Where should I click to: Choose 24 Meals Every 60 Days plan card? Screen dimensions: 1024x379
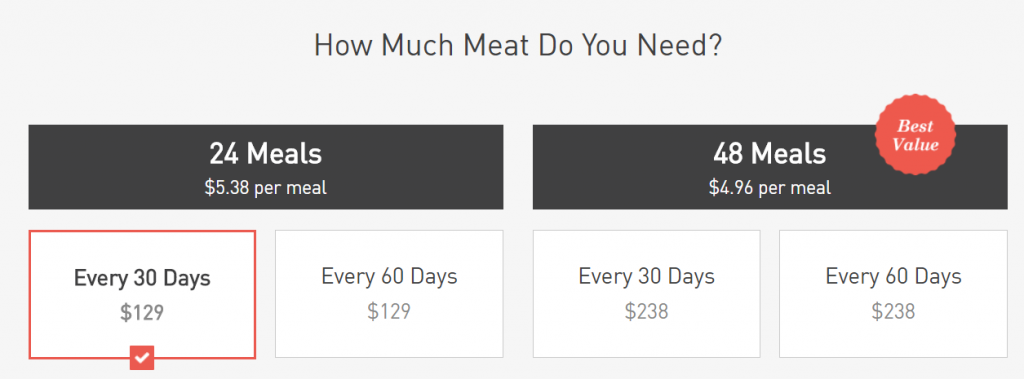[389, 293]
